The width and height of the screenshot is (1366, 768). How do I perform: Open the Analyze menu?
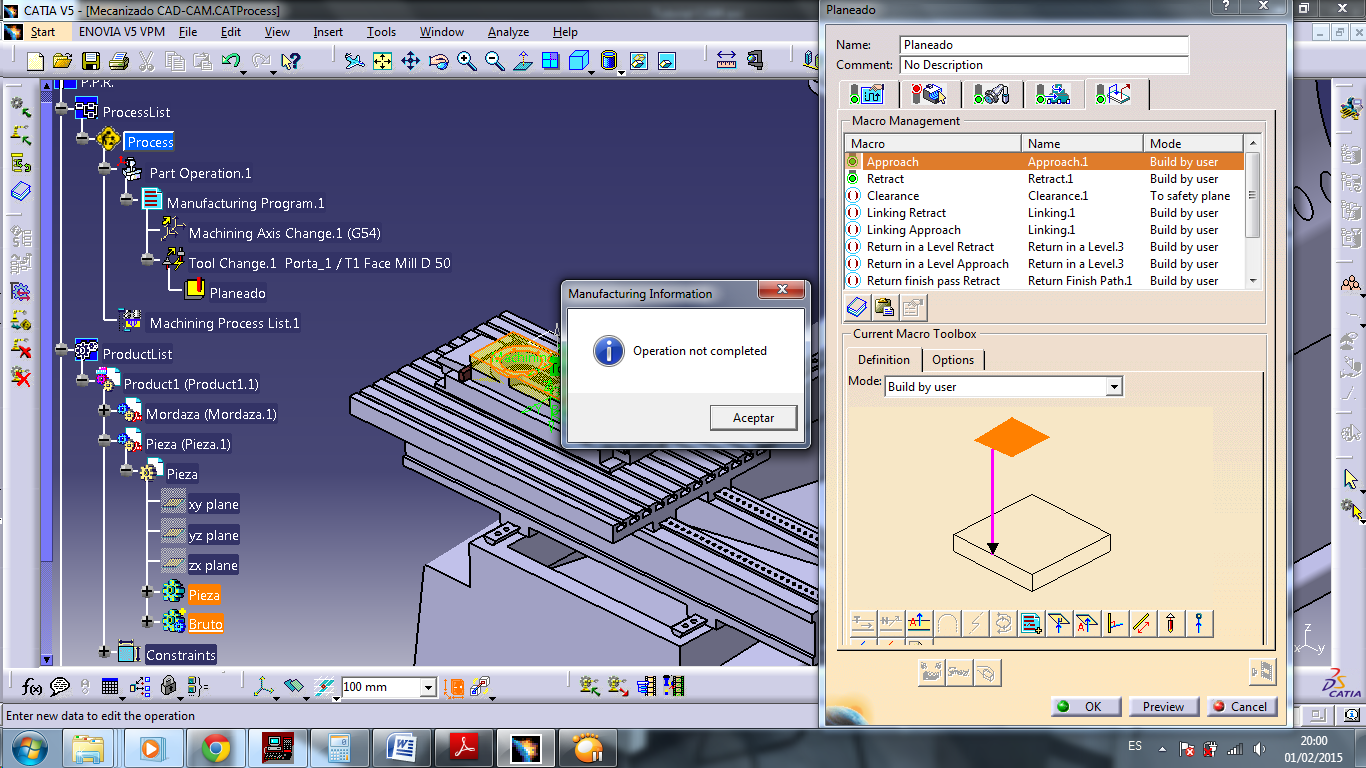(x=508, y=32)
